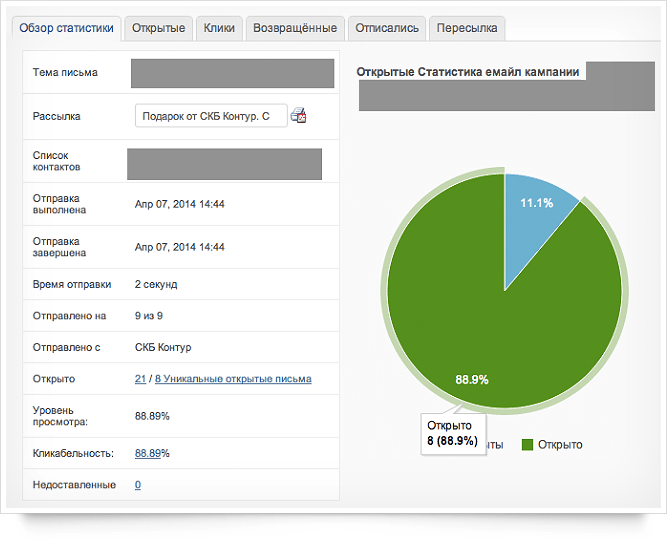The width and height of the screenshot is (667, 540).
Task: Click the 21 opened emails link
Action: [x=140, y=379]
